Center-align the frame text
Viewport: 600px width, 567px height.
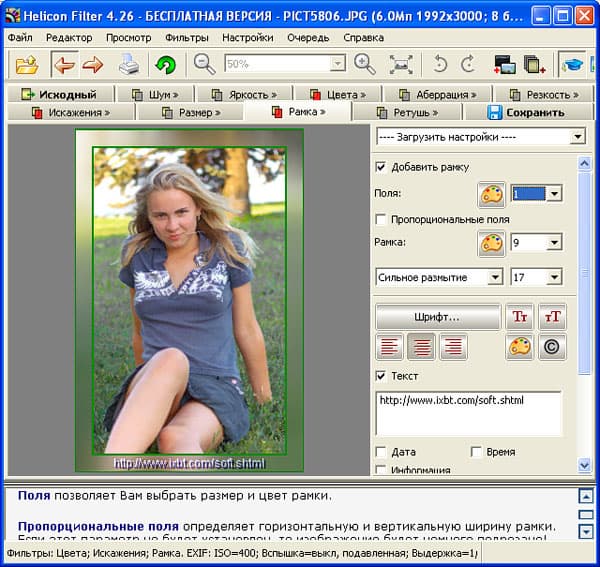[x=421, y=347]
